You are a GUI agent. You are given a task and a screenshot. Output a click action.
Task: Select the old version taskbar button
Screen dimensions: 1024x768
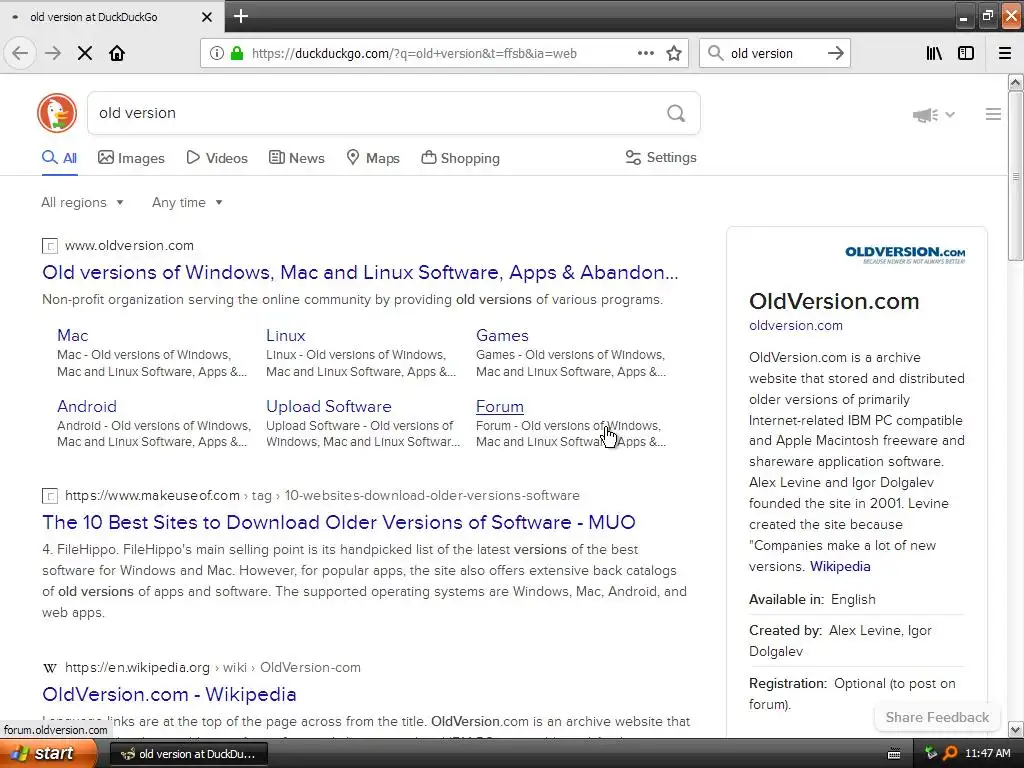(188, 754)
